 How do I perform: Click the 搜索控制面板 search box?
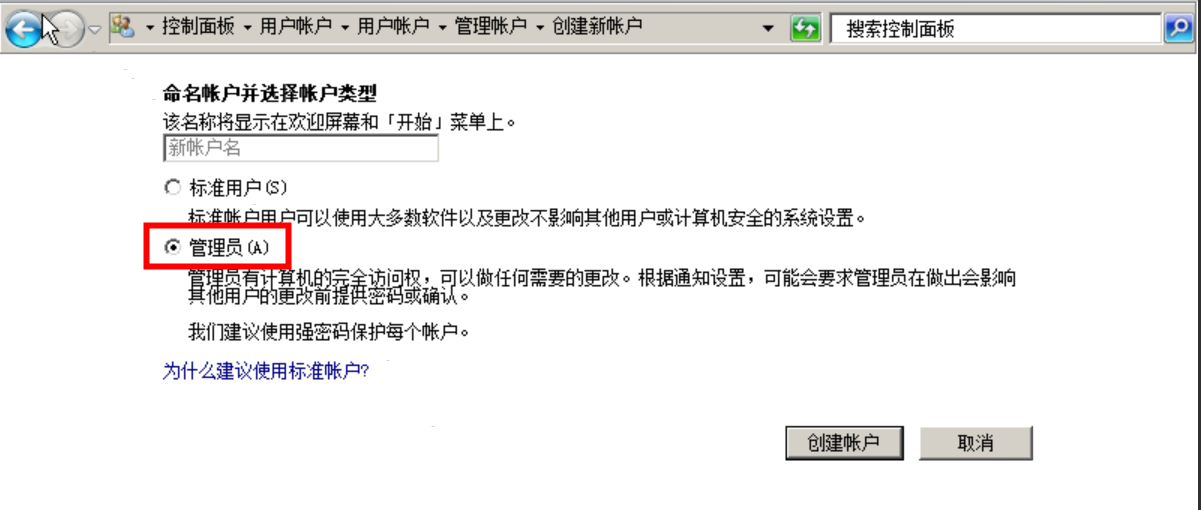pos(996,29)
